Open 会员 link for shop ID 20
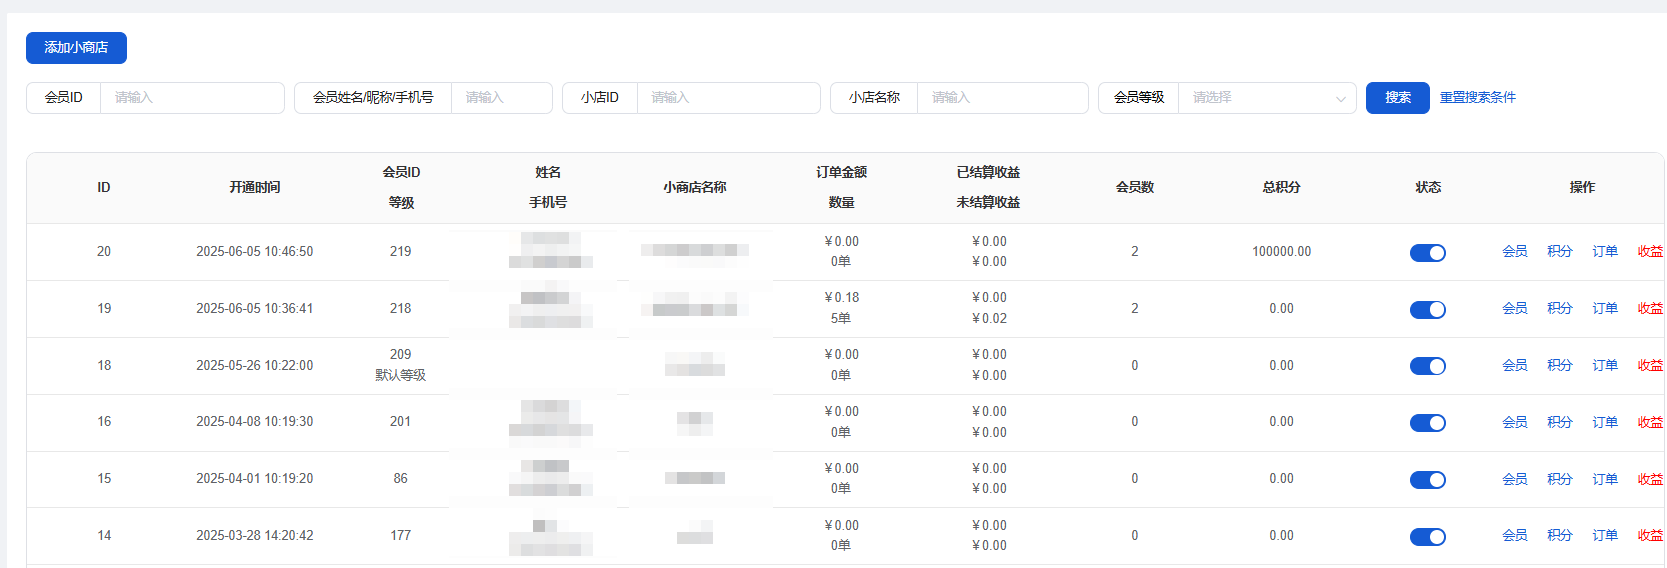This screenshot has width=1667, height=568. point(1514,252)
